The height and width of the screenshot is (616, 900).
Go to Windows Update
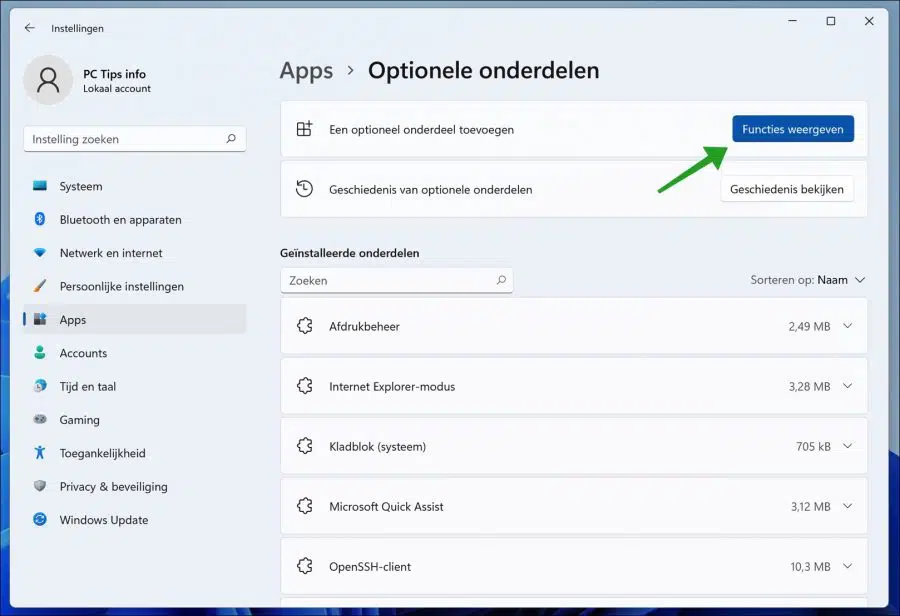pos(135,519)
